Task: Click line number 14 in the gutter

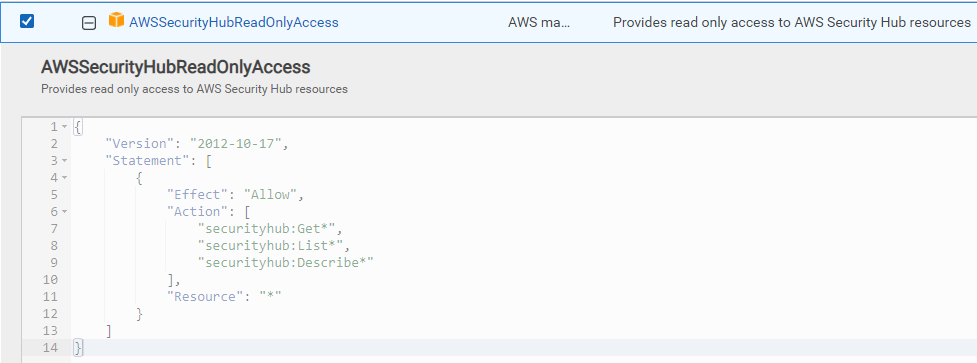Action: pos(50,347)
